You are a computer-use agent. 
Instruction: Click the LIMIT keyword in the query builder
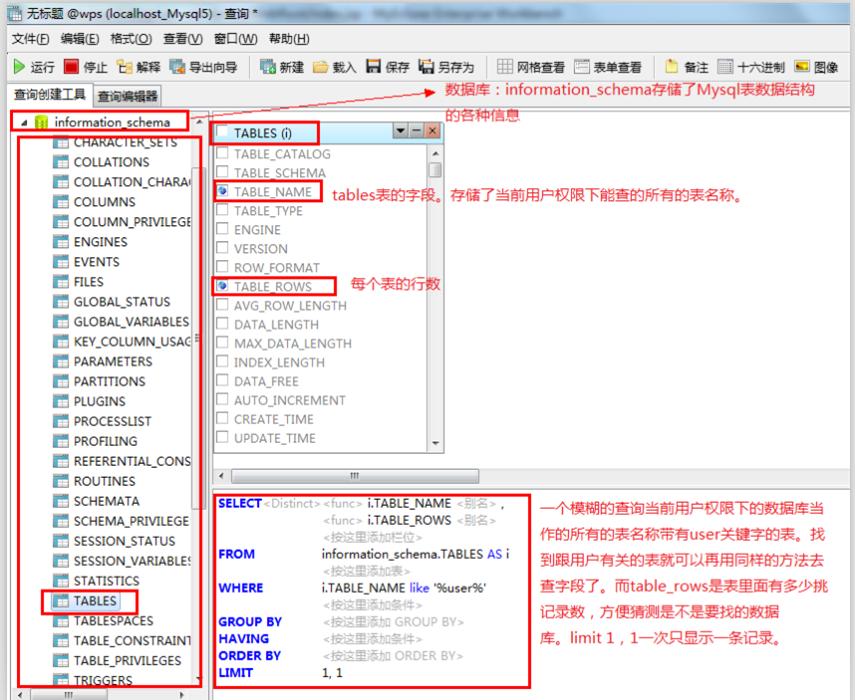(236, 673)
